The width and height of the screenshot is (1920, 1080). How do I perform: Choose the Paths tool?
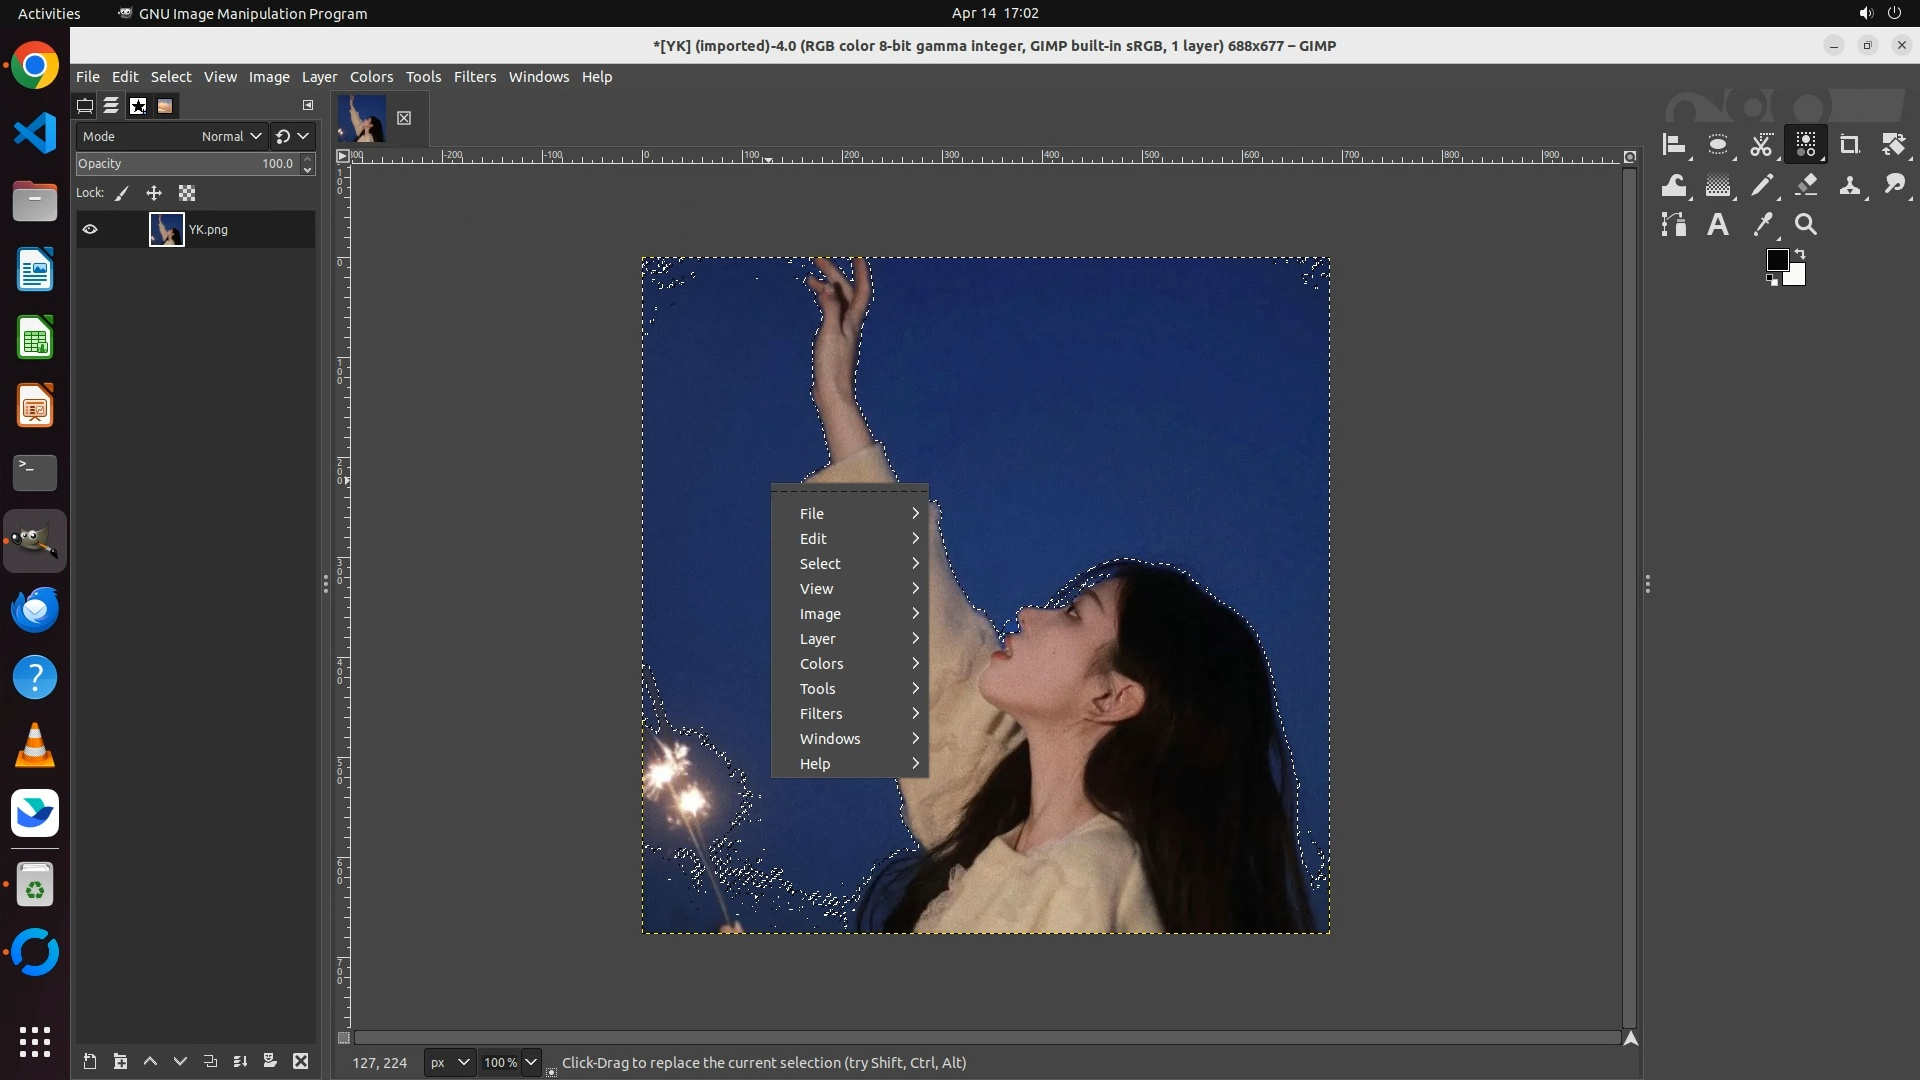(1674, 225)
